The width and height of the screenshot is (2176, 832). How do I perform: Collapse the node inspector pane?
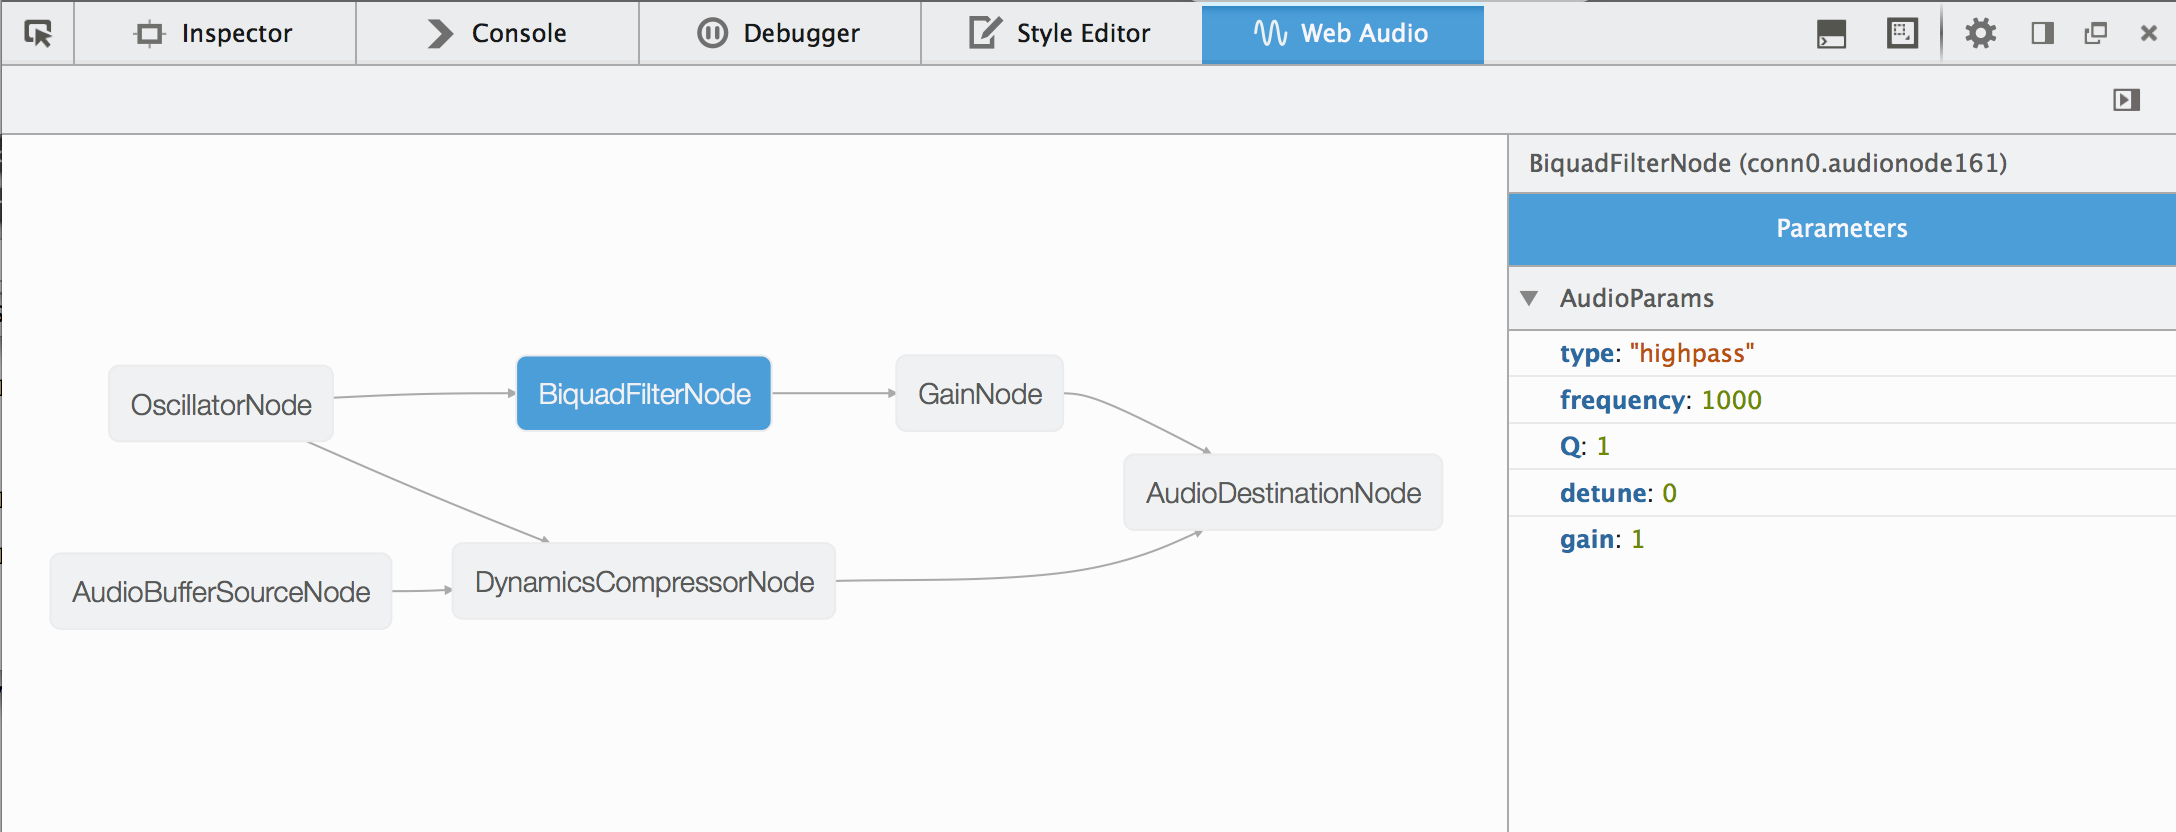[2126, 100]
